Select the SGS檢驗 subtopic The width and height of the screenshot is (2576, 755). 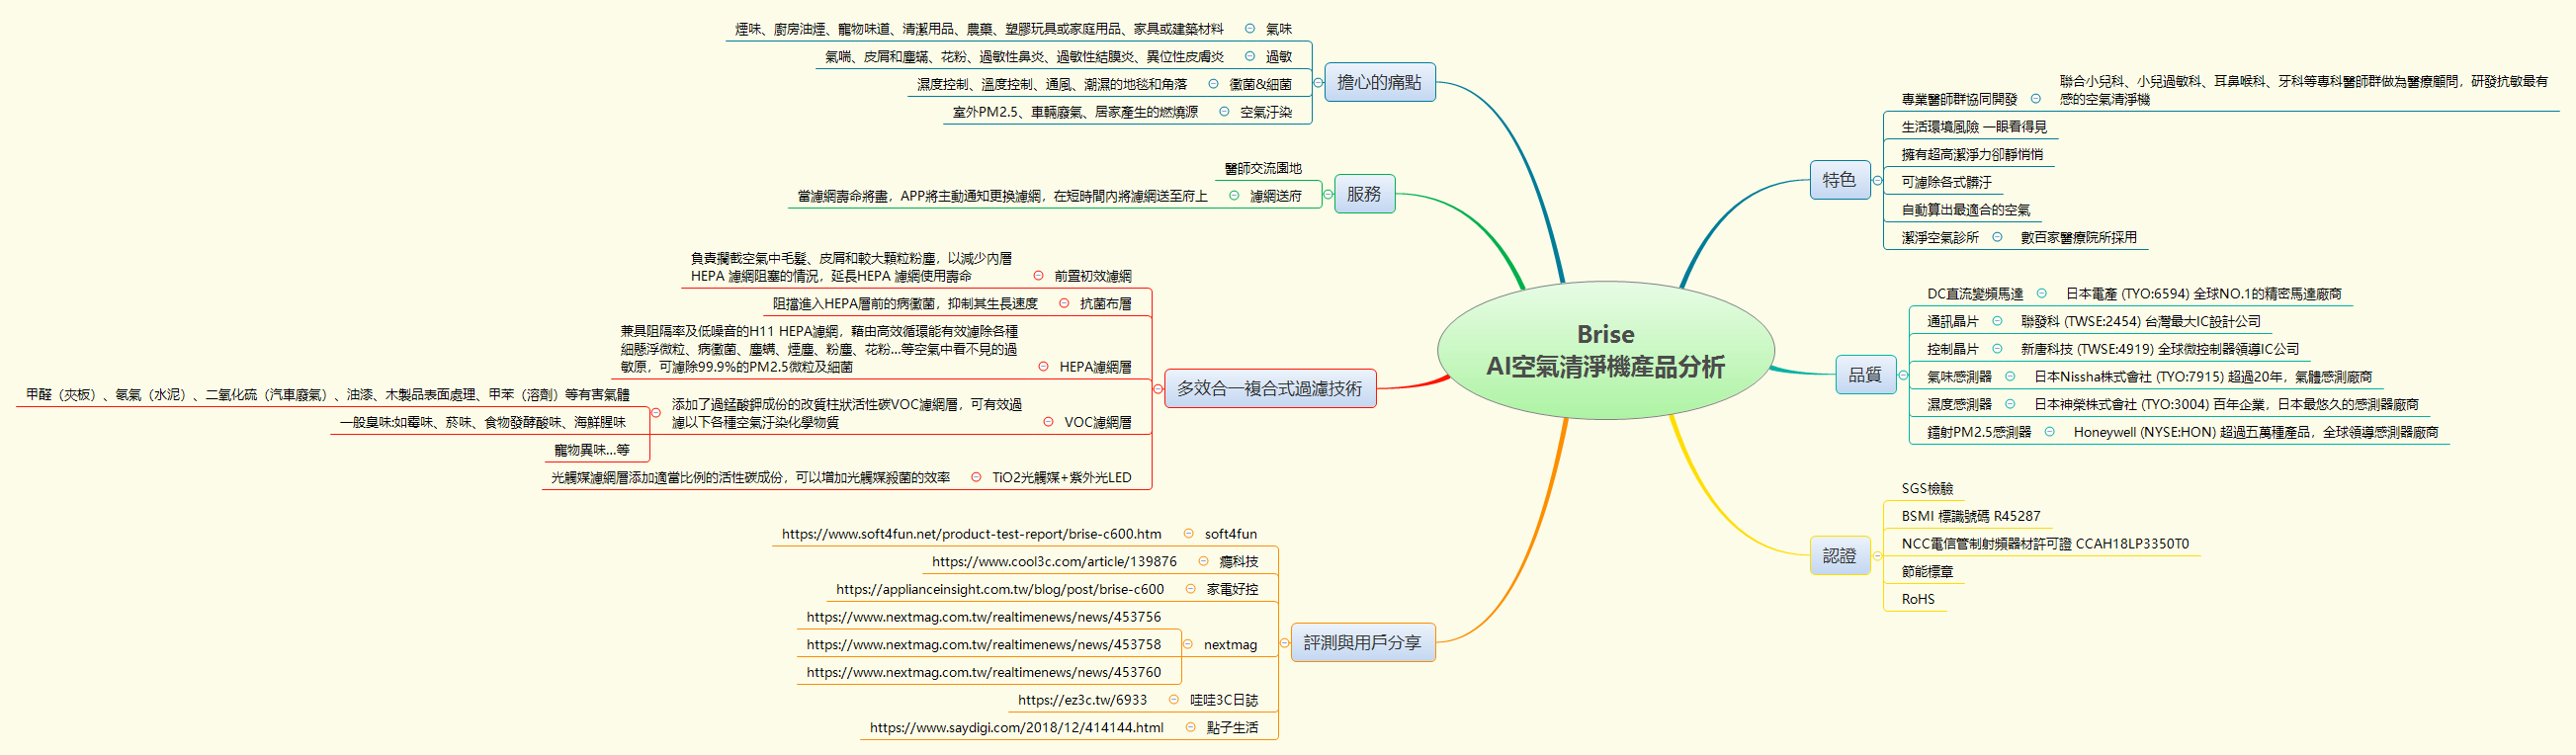1927,488
